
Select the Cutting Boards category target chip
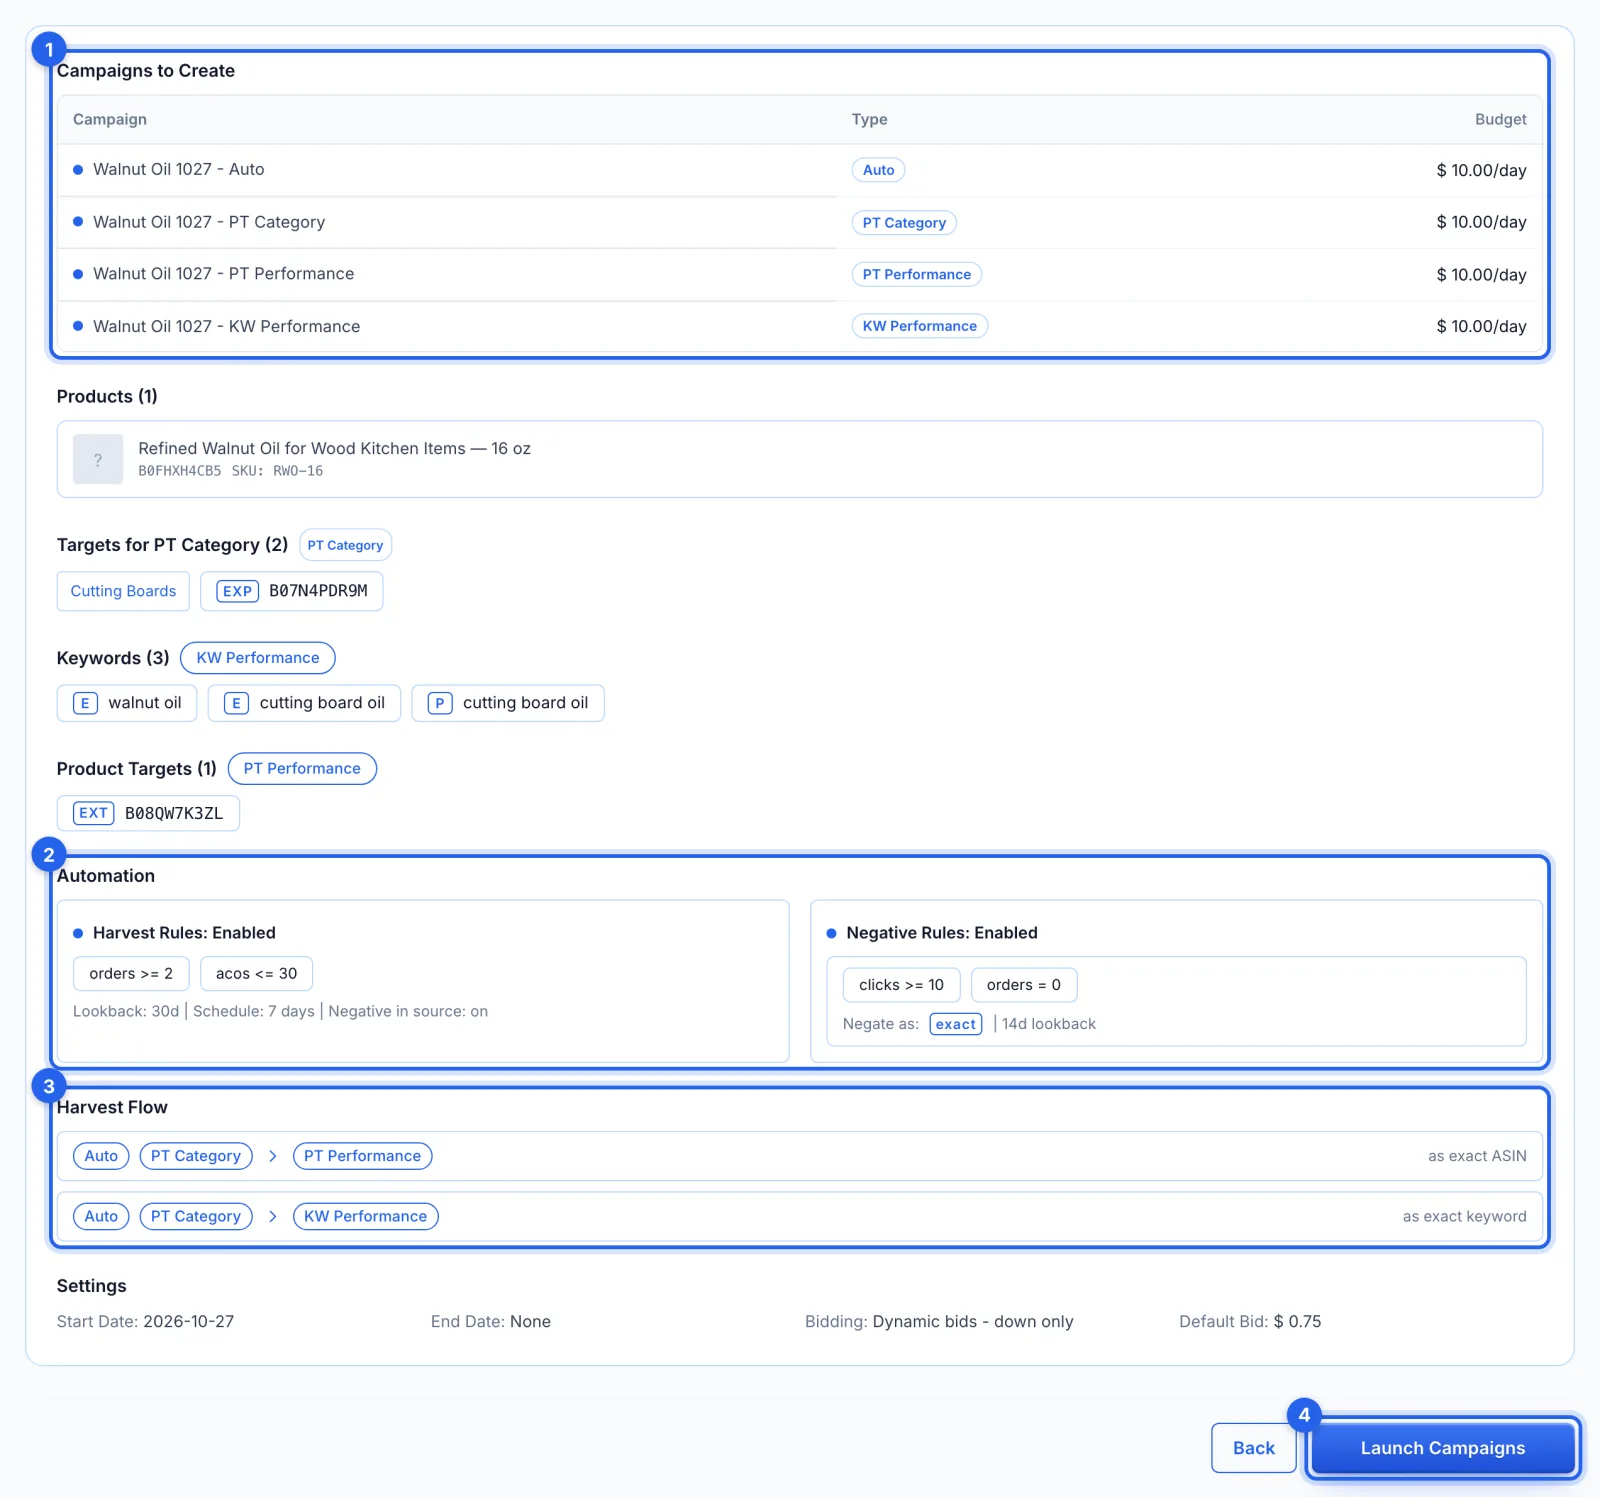point(123,591)
